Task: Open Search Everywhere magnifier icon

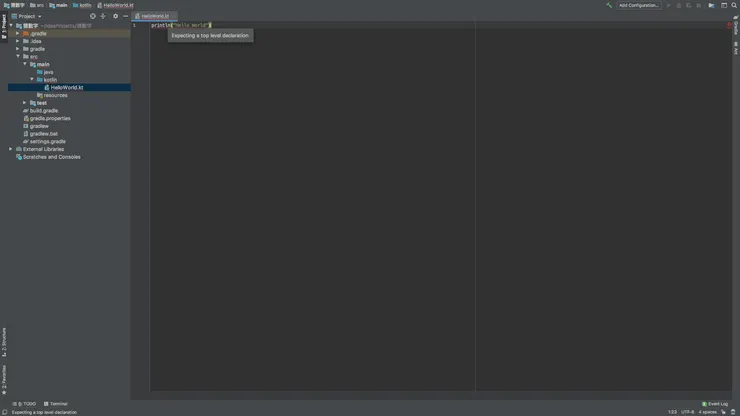Action: 734,5
